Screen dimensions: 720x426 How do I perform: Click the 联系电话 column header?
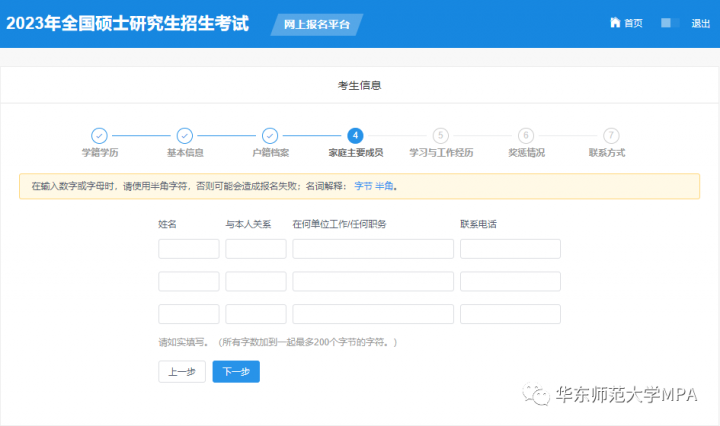click(x=478, y=224)
